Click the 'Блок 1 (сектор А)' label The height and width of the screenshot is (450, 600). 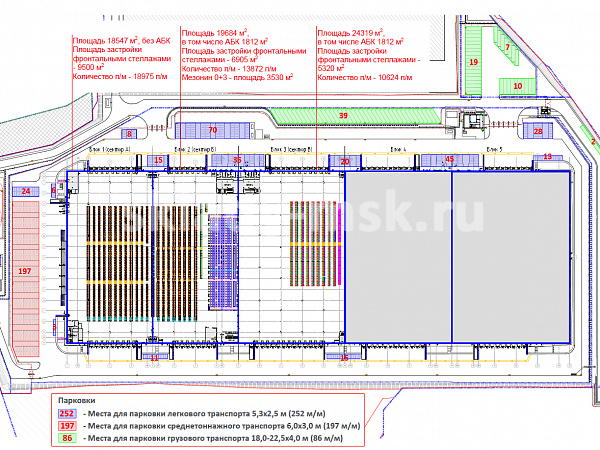coord(110,149)
